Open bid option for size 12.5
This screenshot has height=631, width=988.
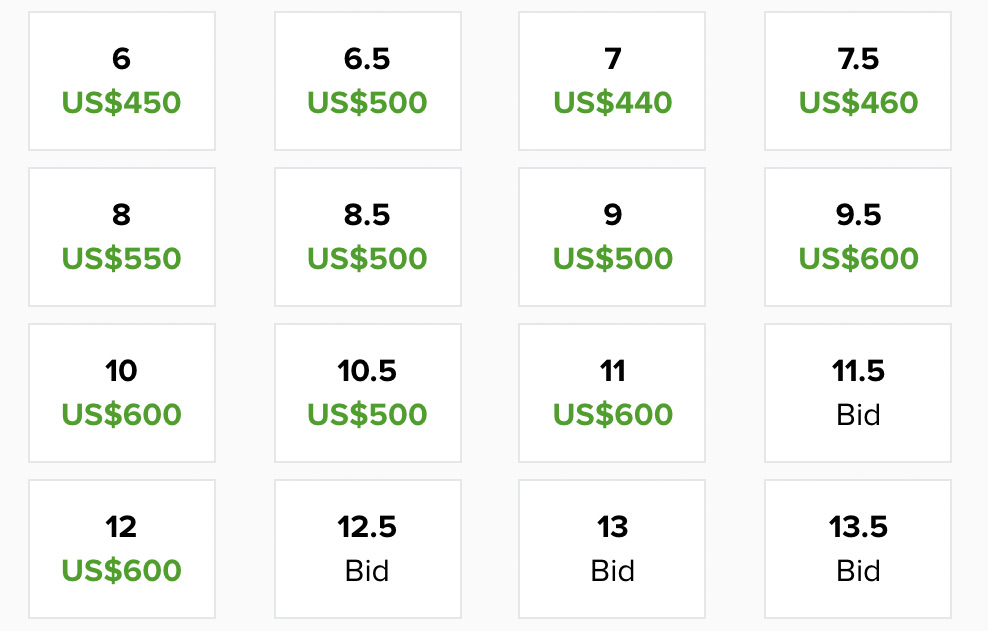[x=367, y=549]
